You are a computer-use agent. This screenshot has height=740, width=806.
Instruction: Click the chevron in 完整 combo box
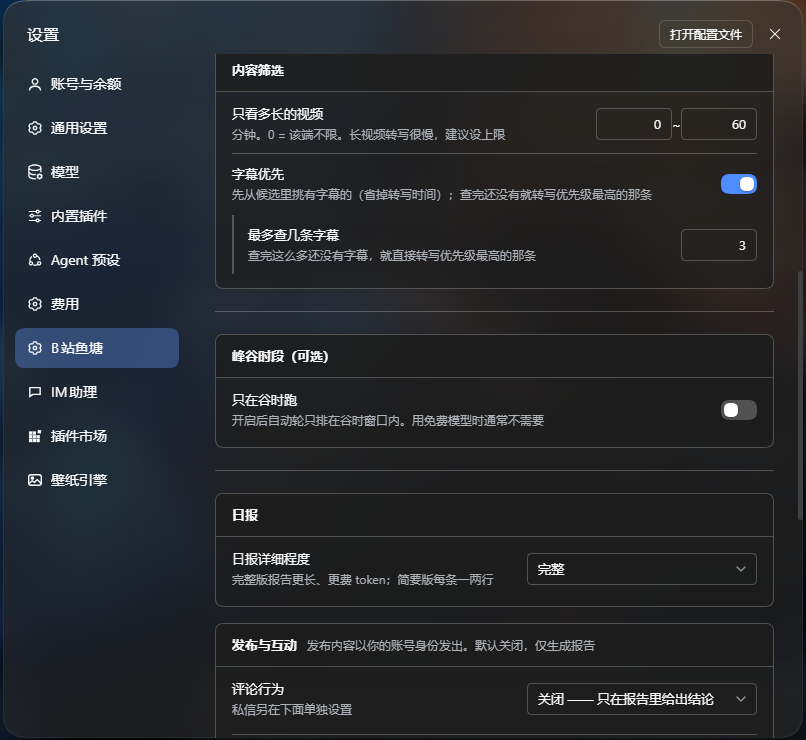point(741,569)
